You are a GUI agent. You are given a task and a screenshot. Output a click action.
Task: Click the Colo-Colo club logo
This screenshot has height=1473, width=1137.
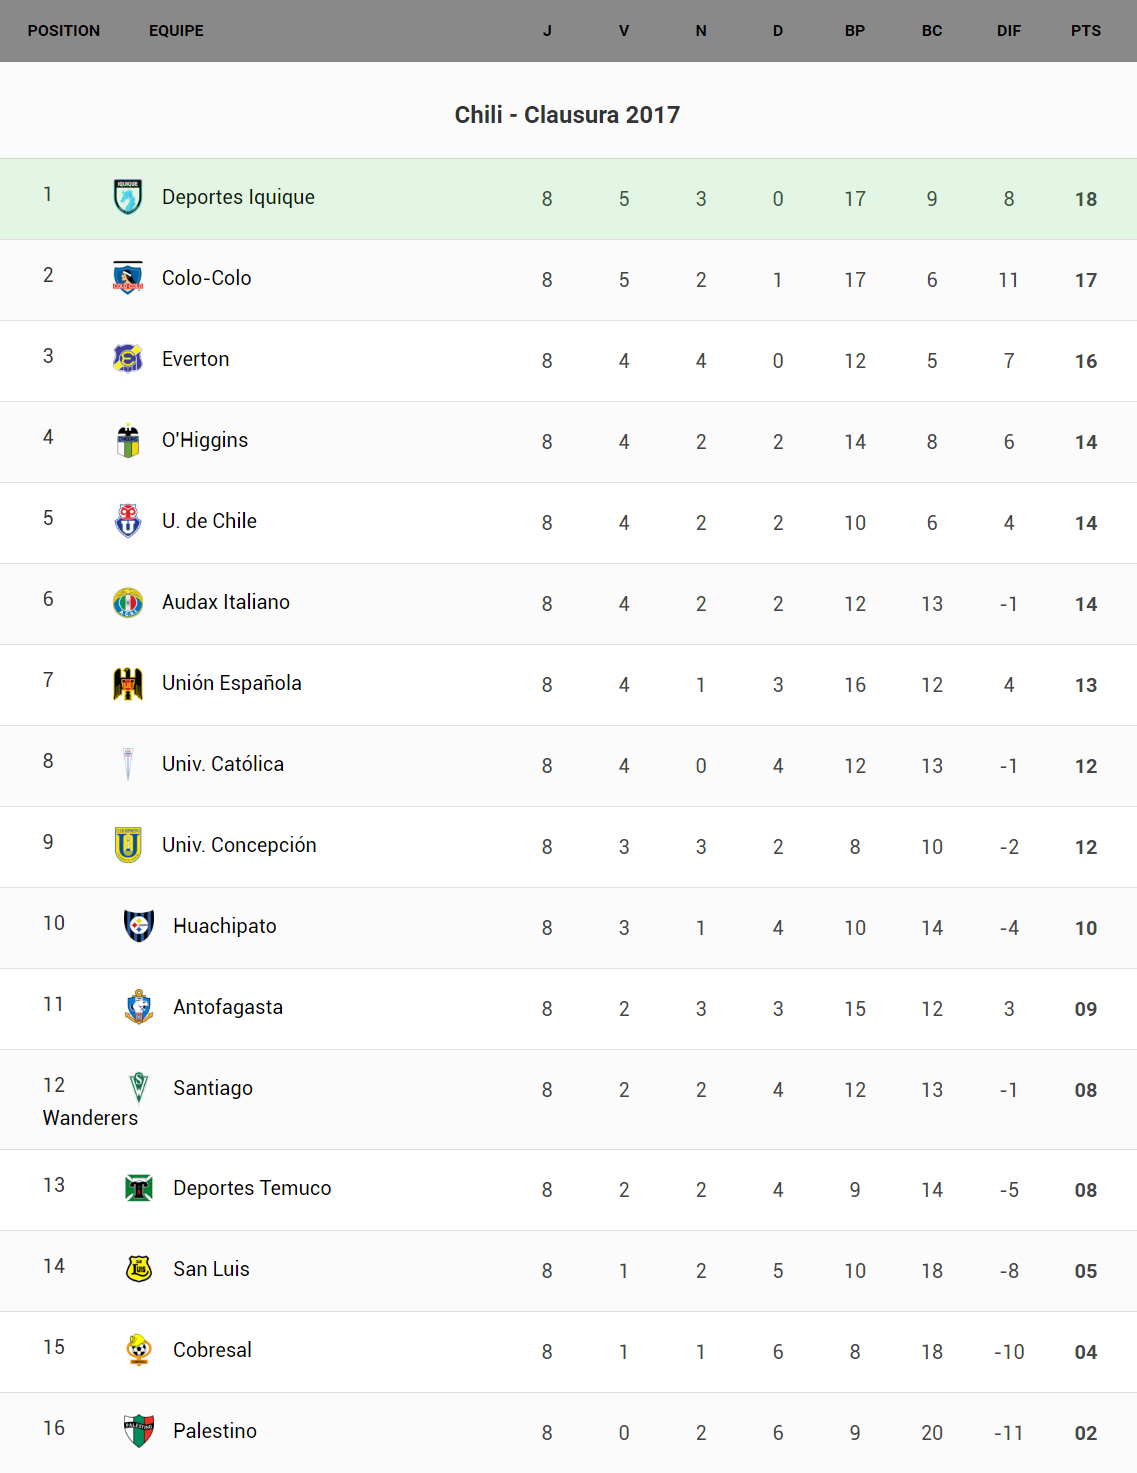pyautogui.click(x=128, y=278)
